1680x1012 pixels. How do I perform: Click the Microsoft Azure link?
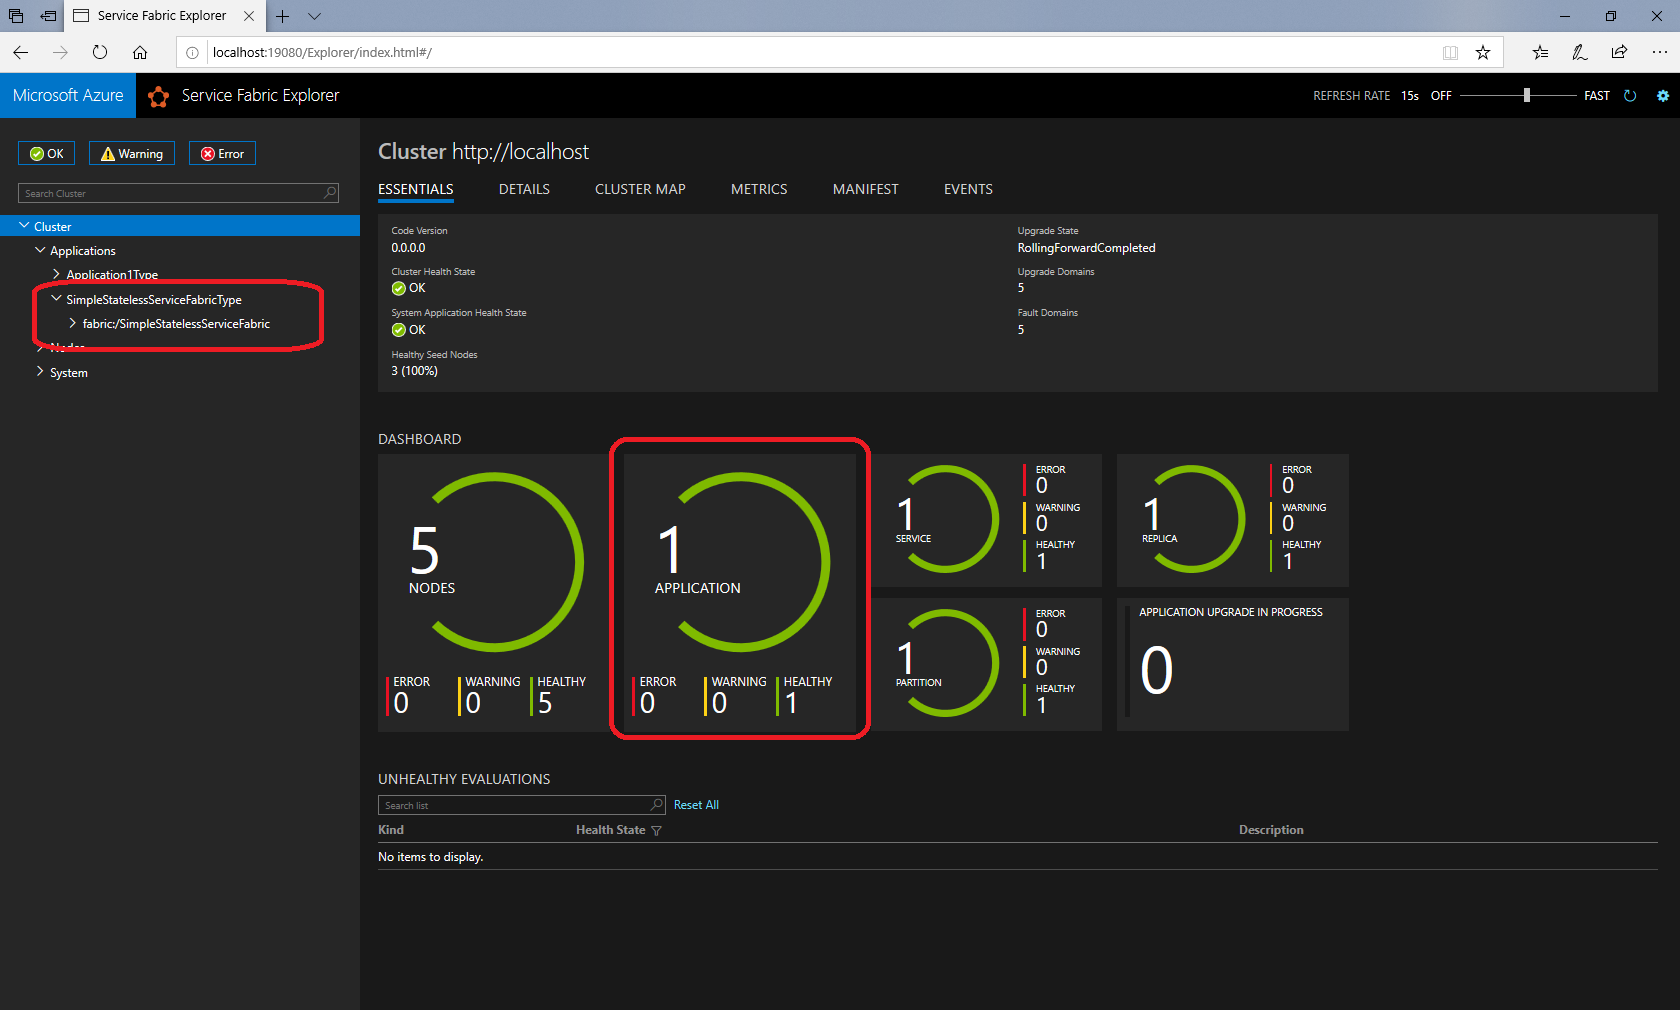coord(68,96)
